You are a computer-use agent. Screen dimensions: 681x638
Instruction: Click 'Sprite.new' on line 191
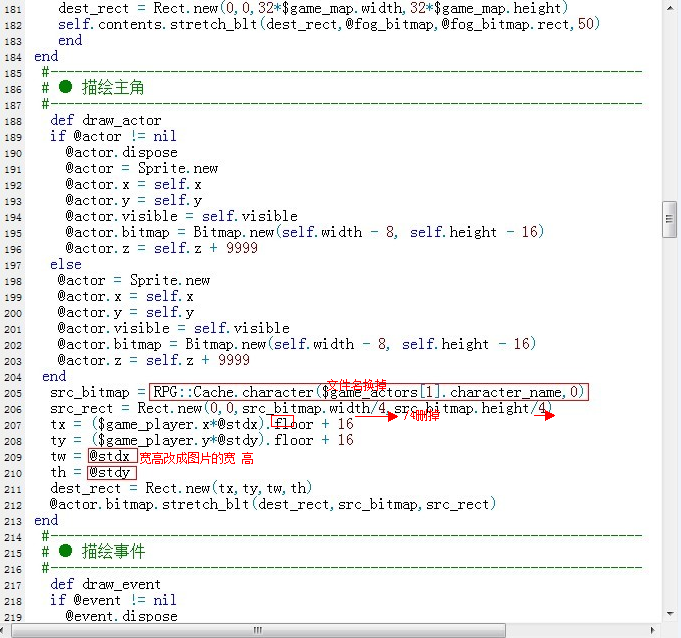tap(178, 169)
